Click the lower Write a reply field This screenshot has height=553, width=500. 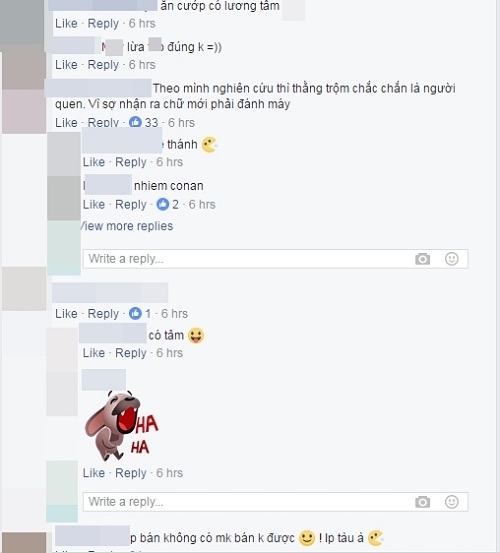(x=276, y=502)
